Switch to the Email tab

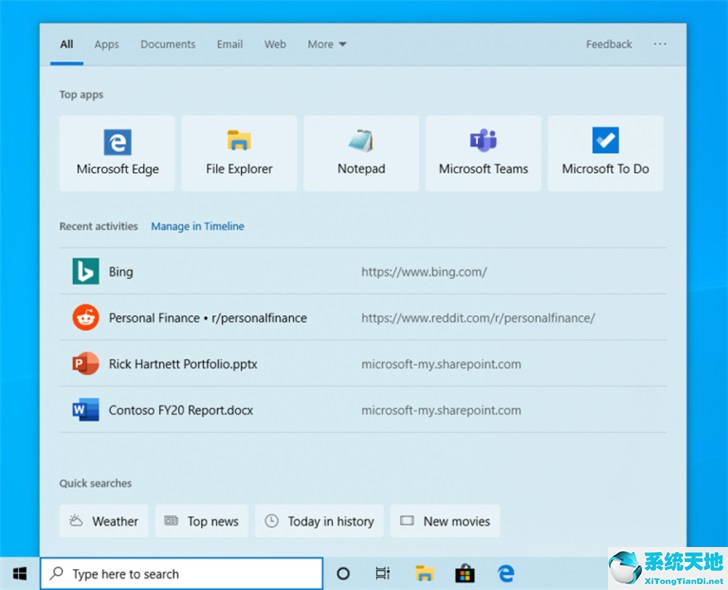point(230,44)
